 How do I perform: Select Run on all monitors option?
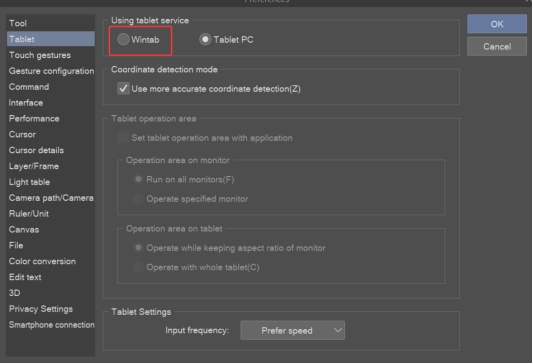coord(138,179)
